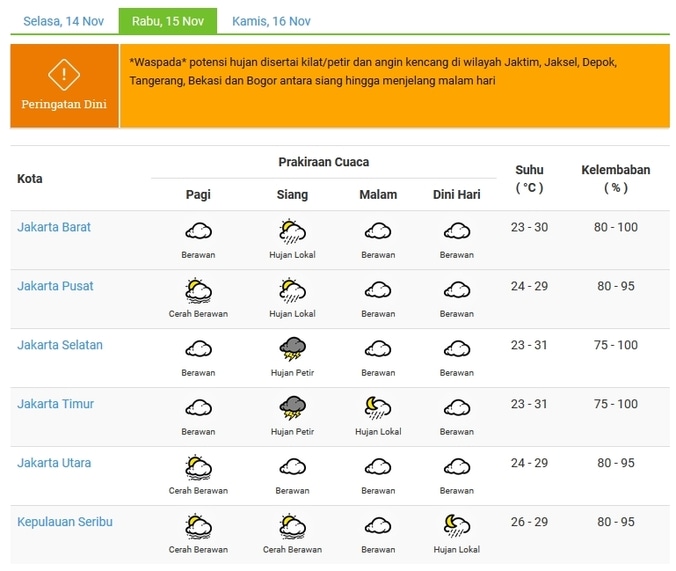Click Jakarta Timur Siang Hujan Petir icon
The width and height of the screenshot is (676, 571).
(x=292, y=408)
